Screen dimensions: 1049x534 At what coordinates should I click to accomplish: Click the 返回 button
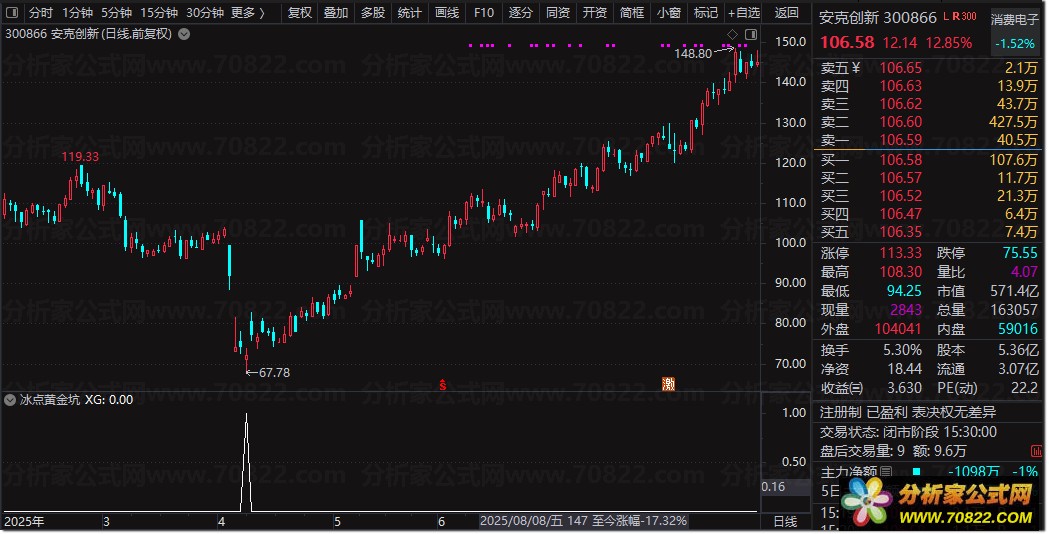tap(787, 13)
